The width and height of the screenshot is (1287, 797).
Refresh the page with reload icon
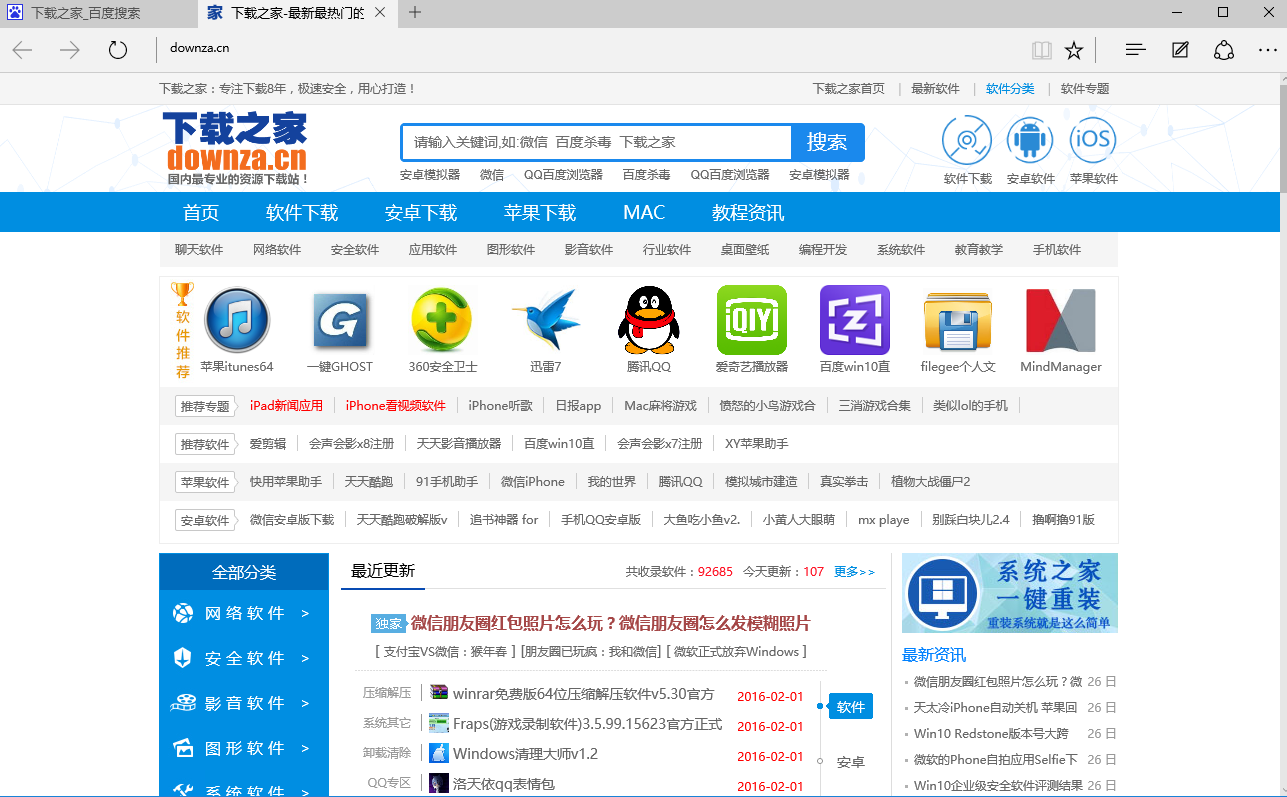point(118,50)
